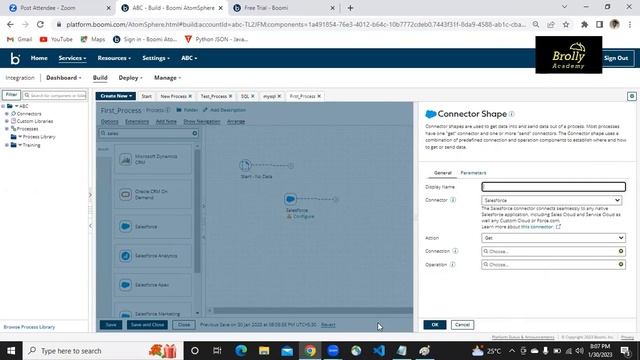The image size is (640, 360).
Task: Open File Explorer from the taskbar
Action: pos(264,351)
